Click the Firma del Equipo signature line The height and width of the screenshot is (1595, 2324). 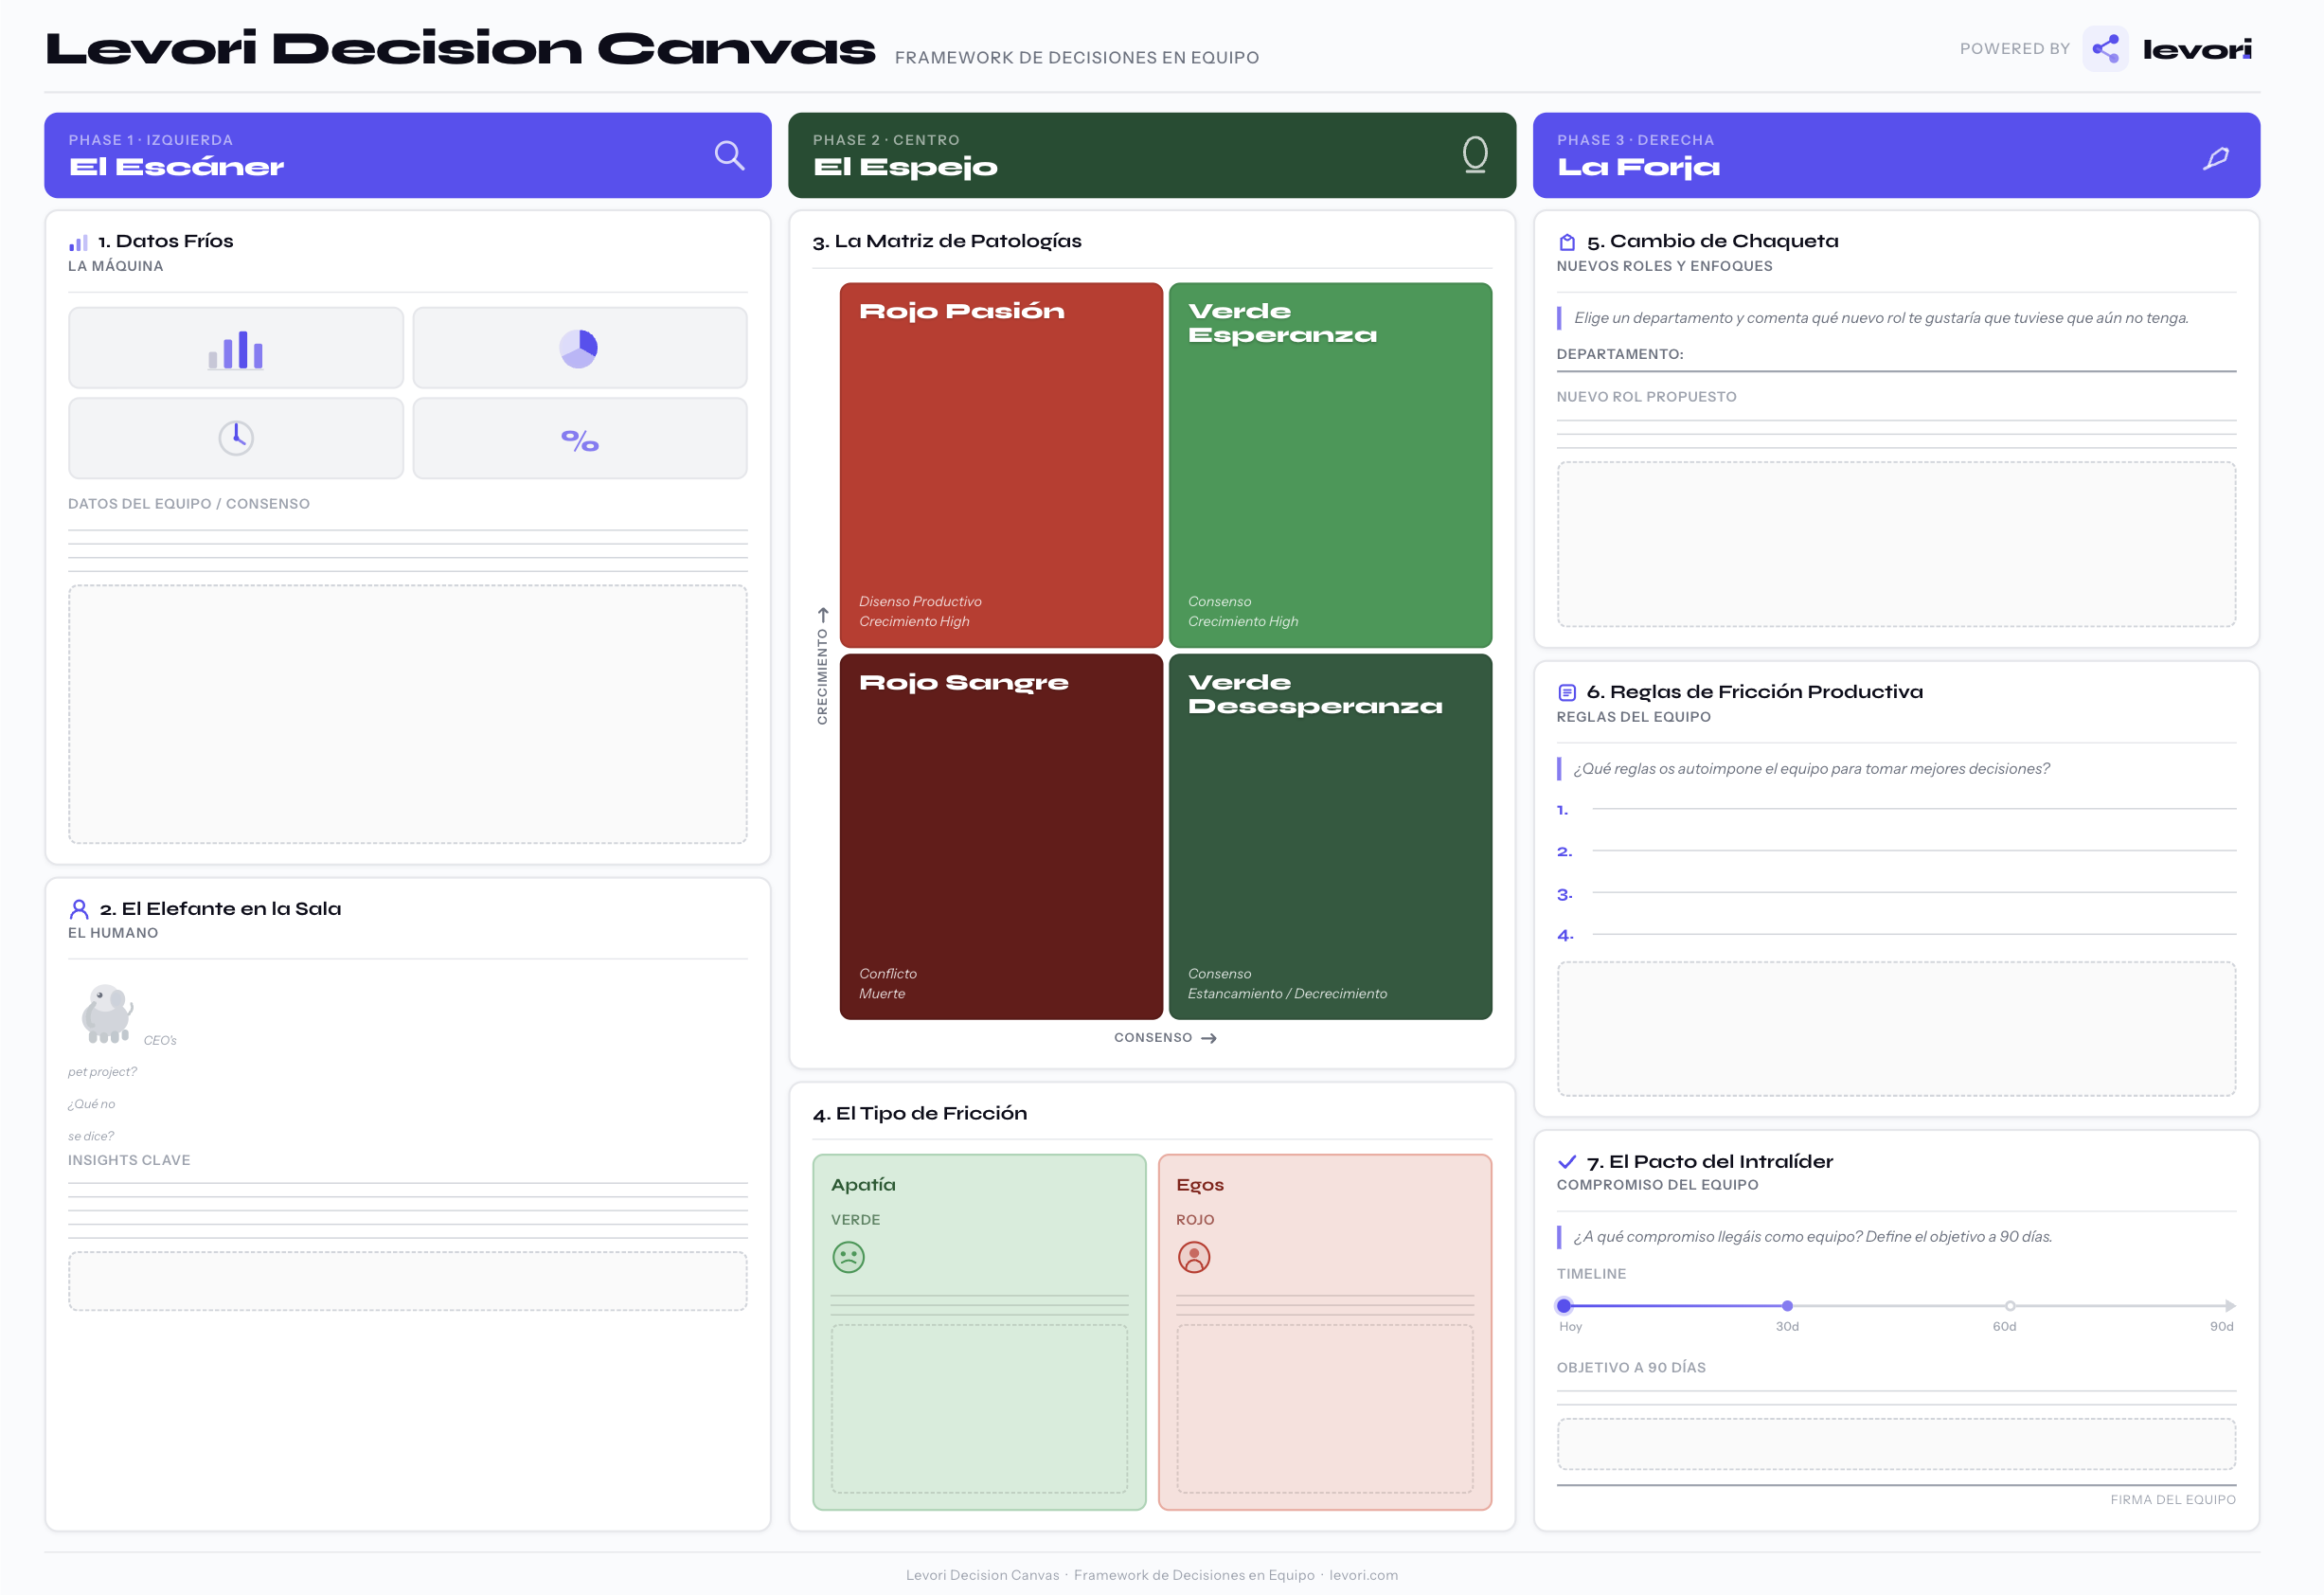pyautogui.click(x=1896, y=1486)
